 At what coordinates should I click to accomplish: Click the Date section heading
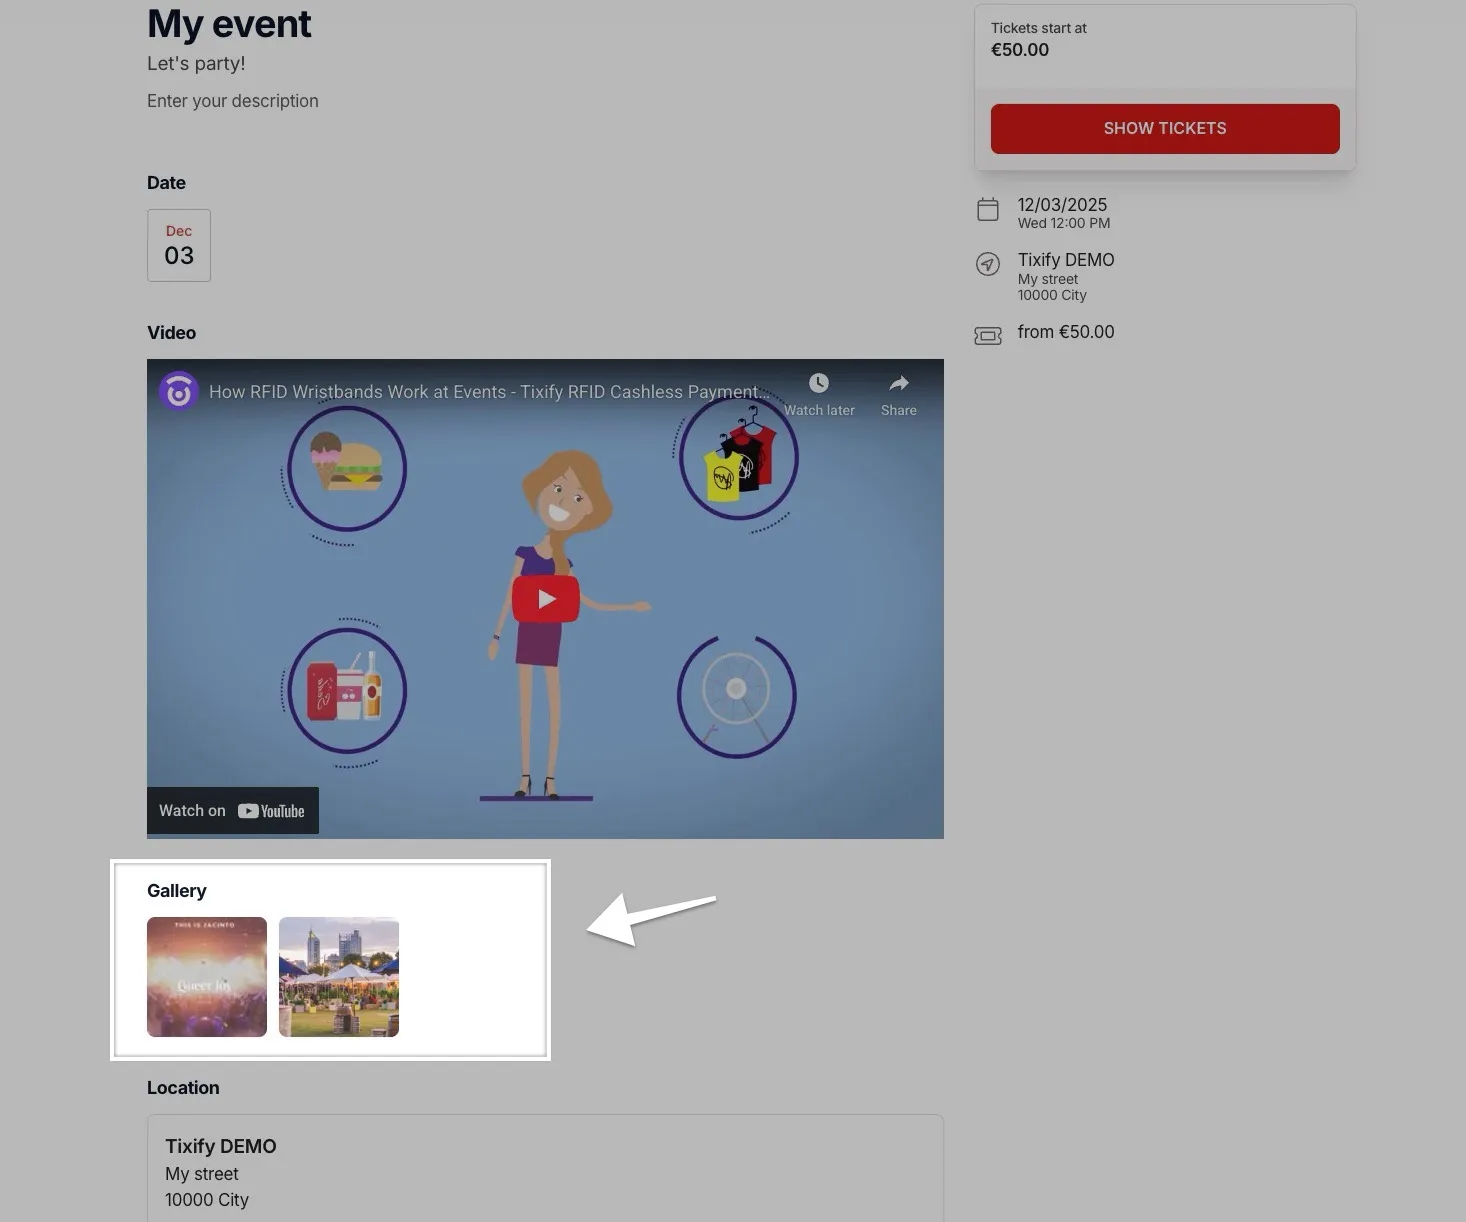click(x=166, y=183)
